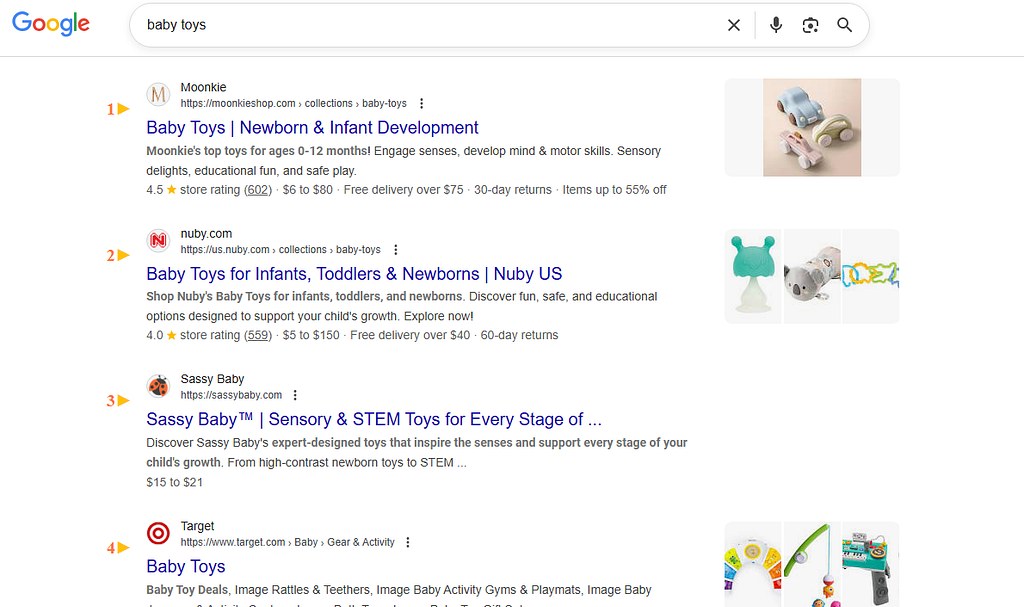The image size is (1024, 607).
Task: Click the Target rainbow xylophone thumbnail
Action: pyautogui.click(x=753, y=564)
